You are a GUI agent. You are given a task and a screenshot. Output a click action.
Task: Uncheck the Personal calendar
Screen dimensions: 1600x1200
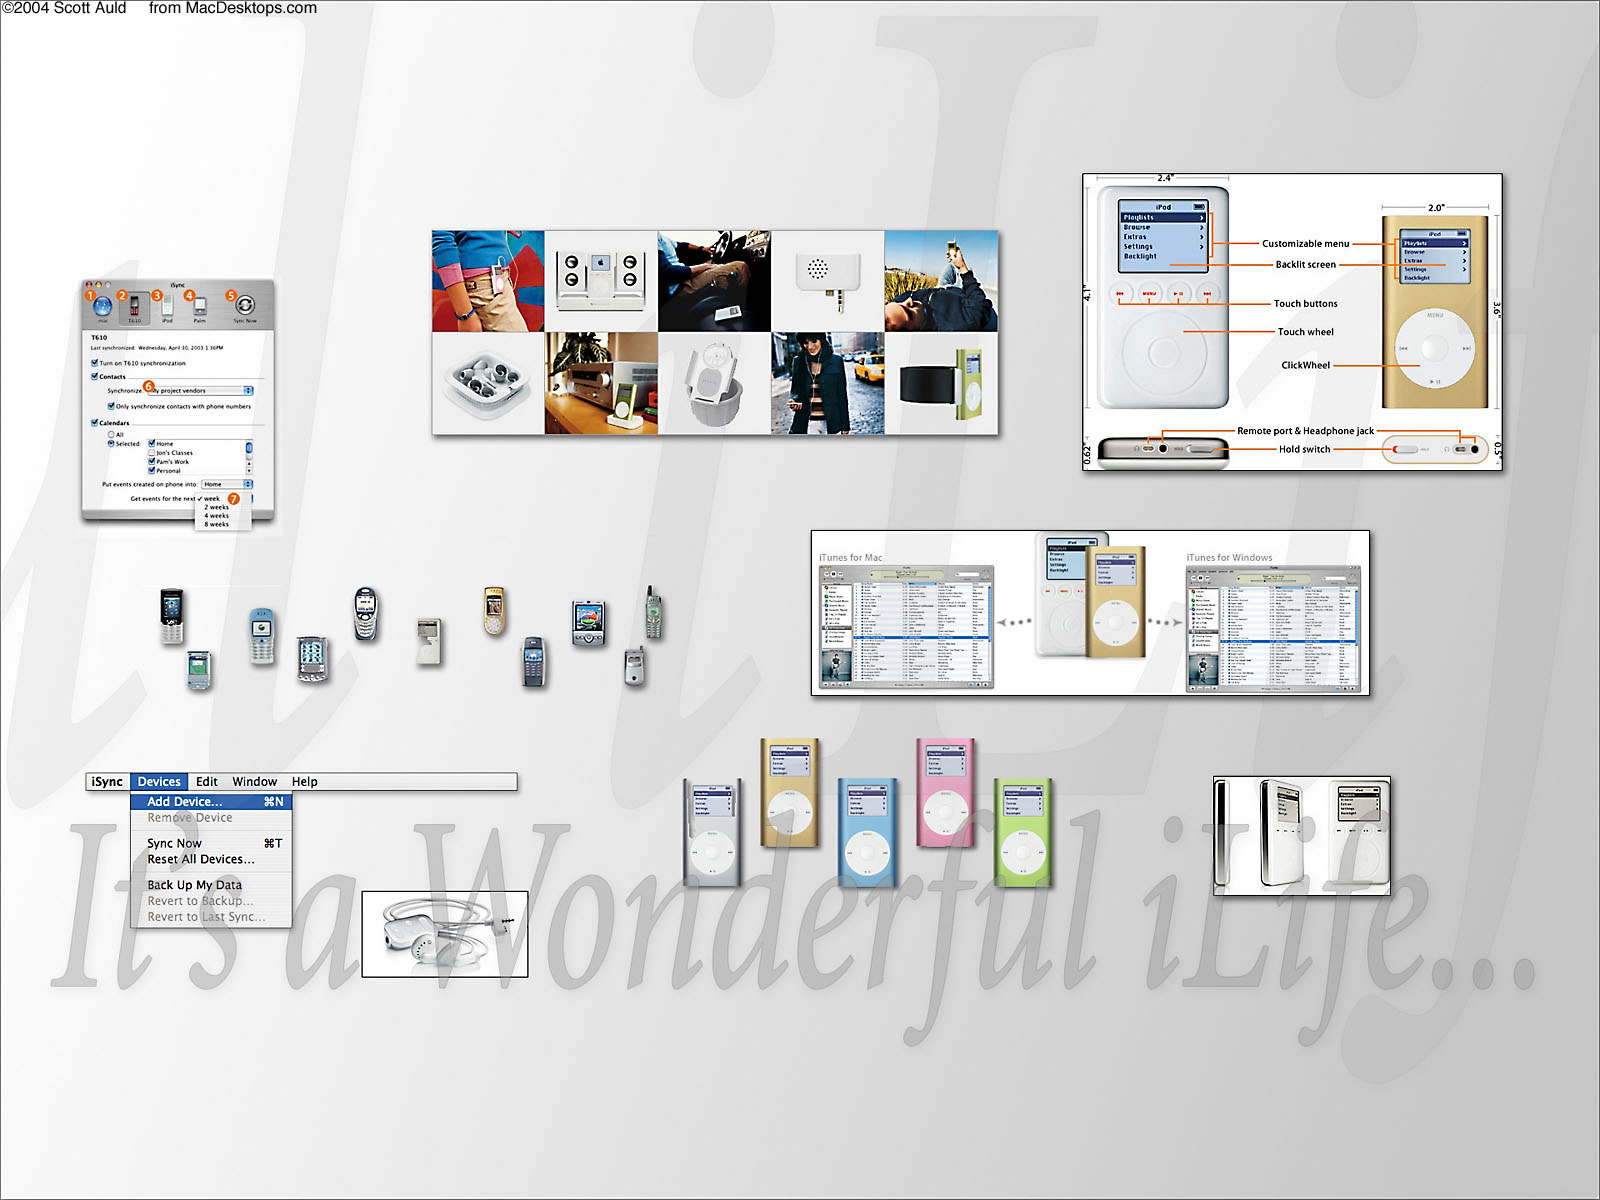[x=152, y=470]
